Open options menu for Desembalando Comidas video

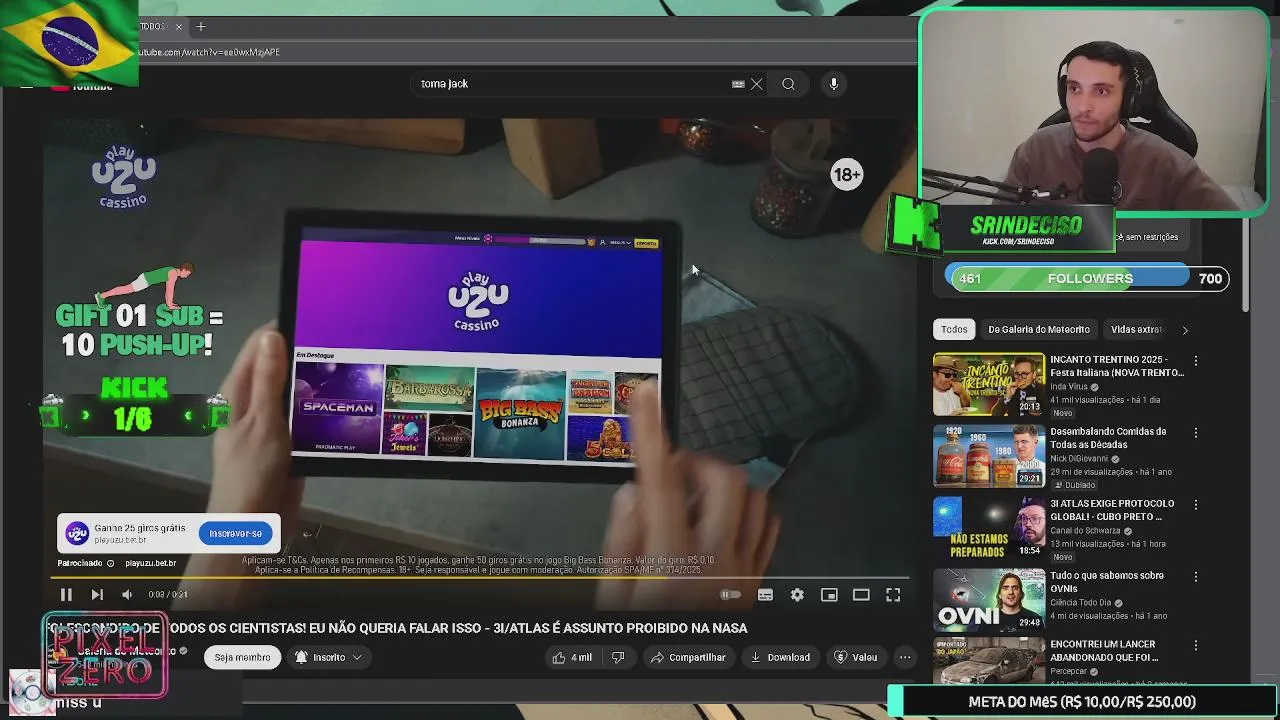click(1196, 433)
